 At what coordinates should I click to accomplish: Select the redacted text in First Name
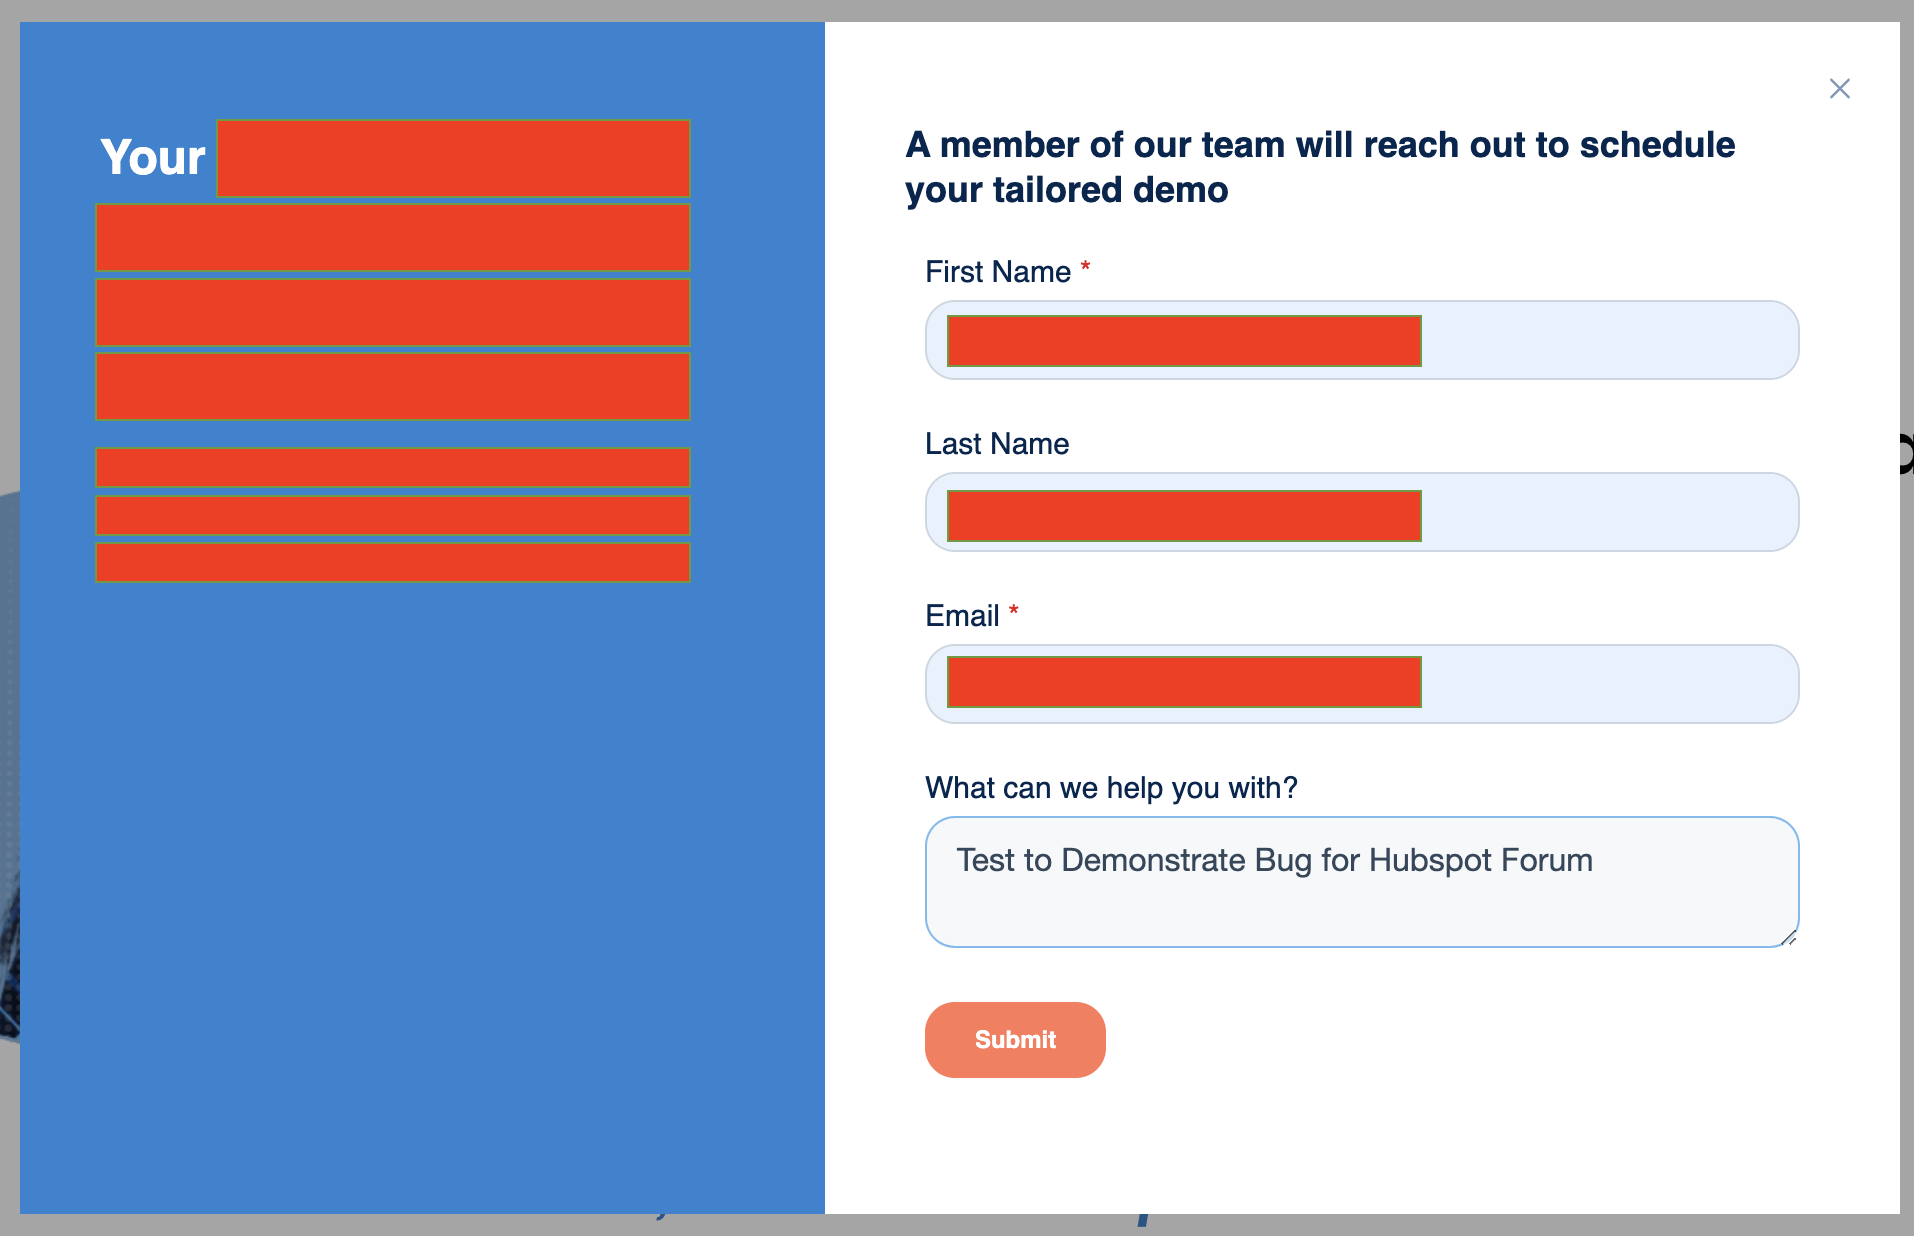point(1183,342)
